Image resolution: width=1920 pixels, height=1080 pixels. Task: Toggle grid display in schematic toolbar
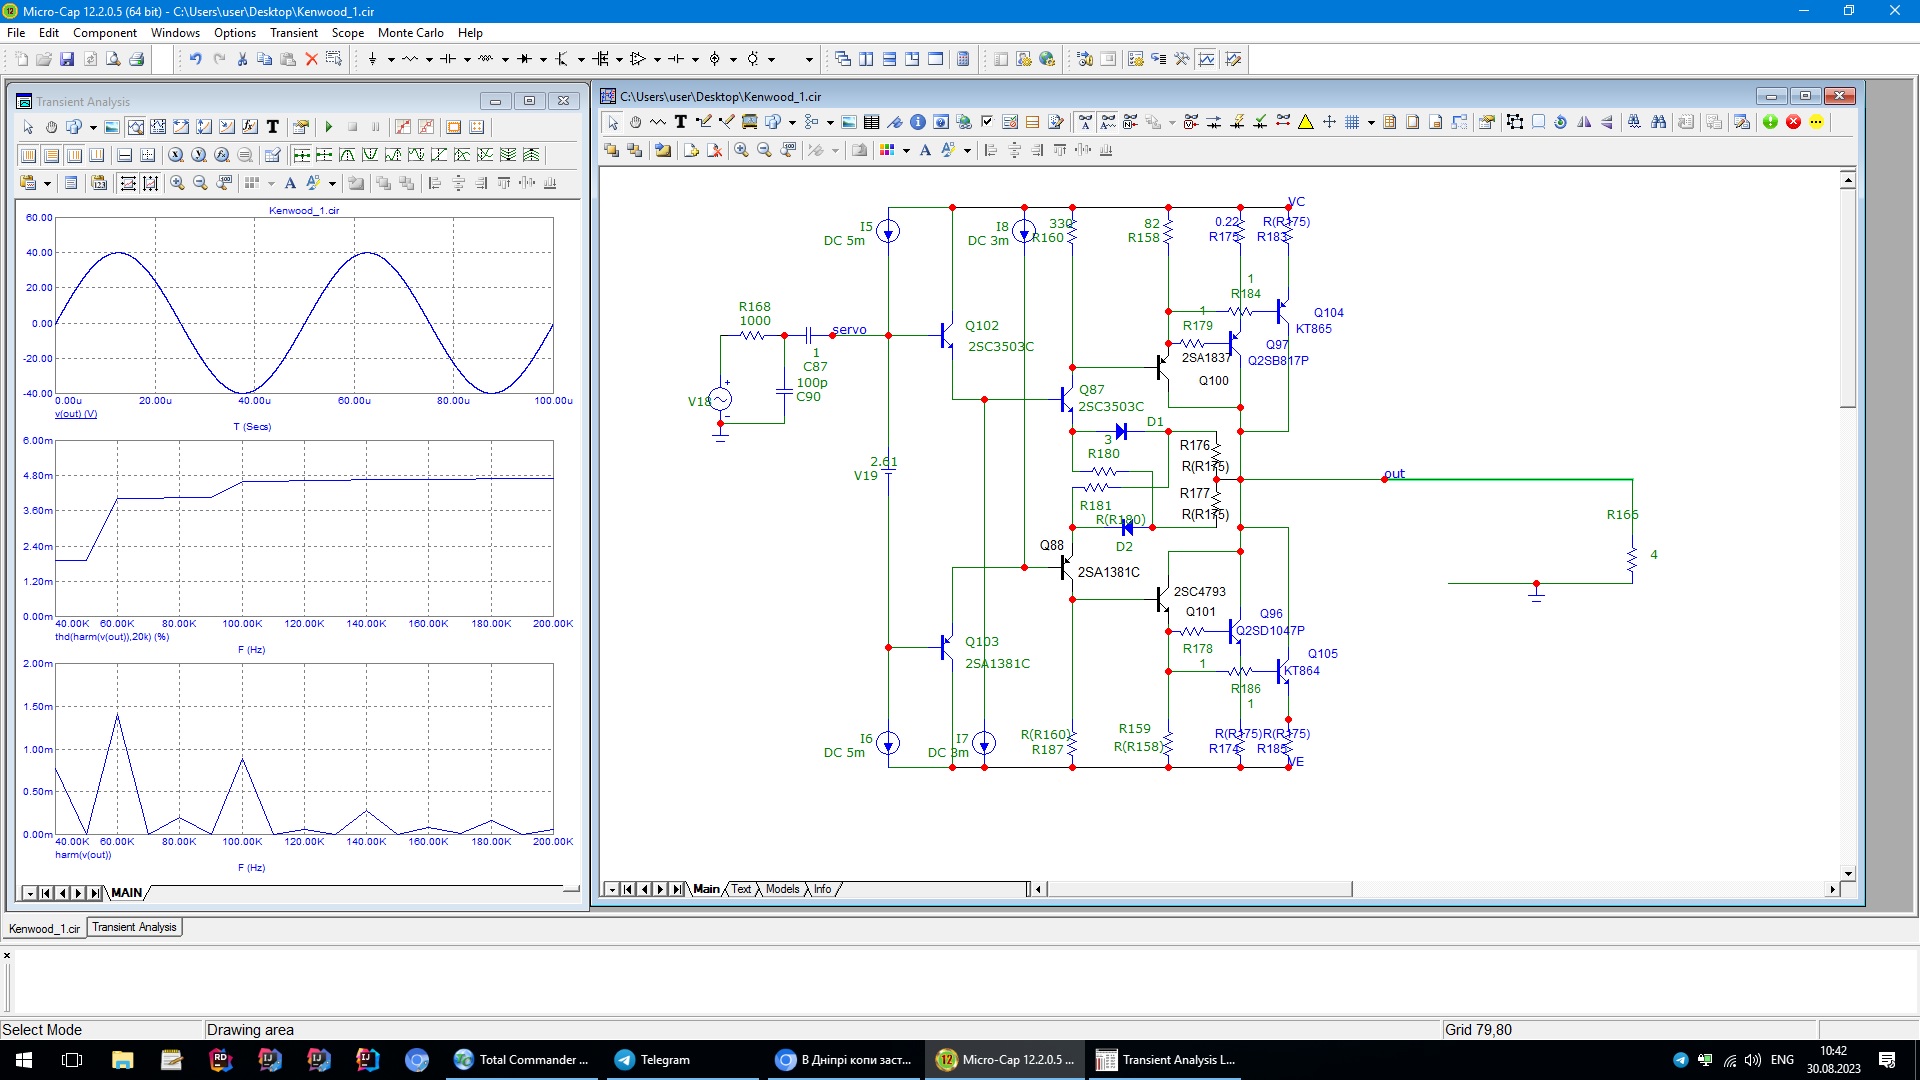pos(1352,122)
